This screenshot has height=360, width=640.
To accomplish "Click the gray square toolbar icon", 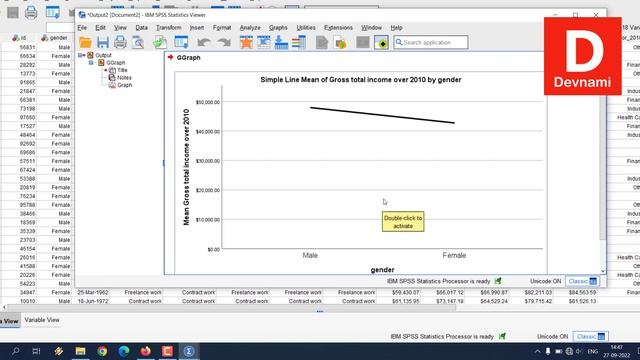I will [362, 42].
